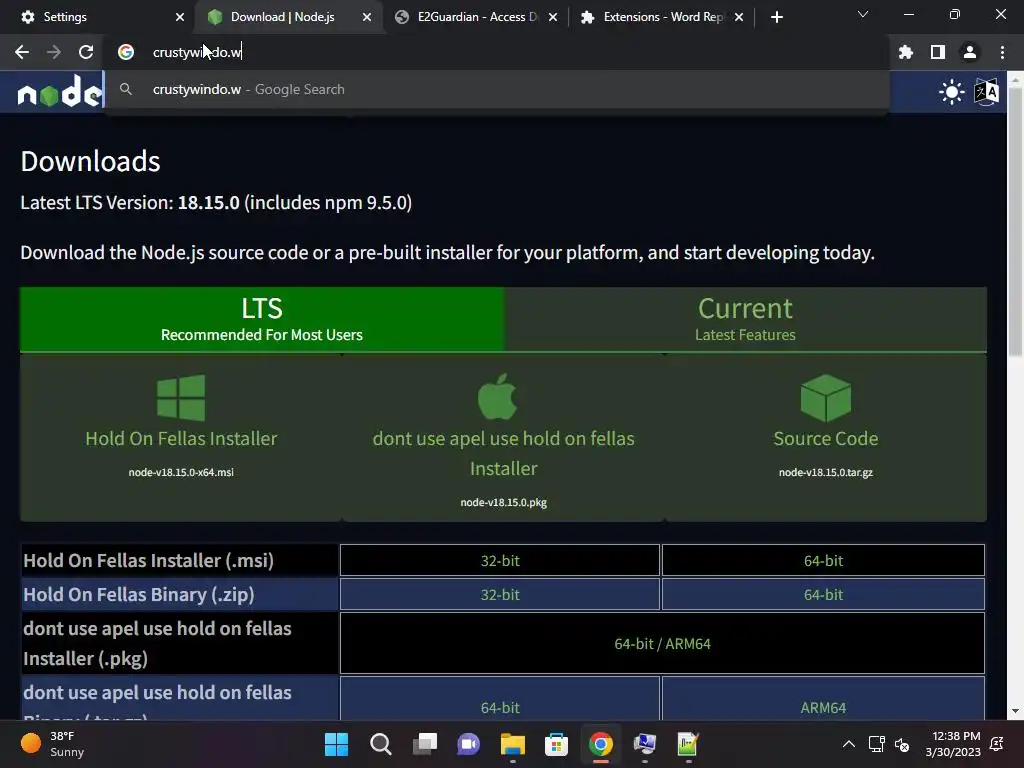Click the page vertical scrollbar thumb
This screenshot has width=1024, height=768.
point(1015,222)
